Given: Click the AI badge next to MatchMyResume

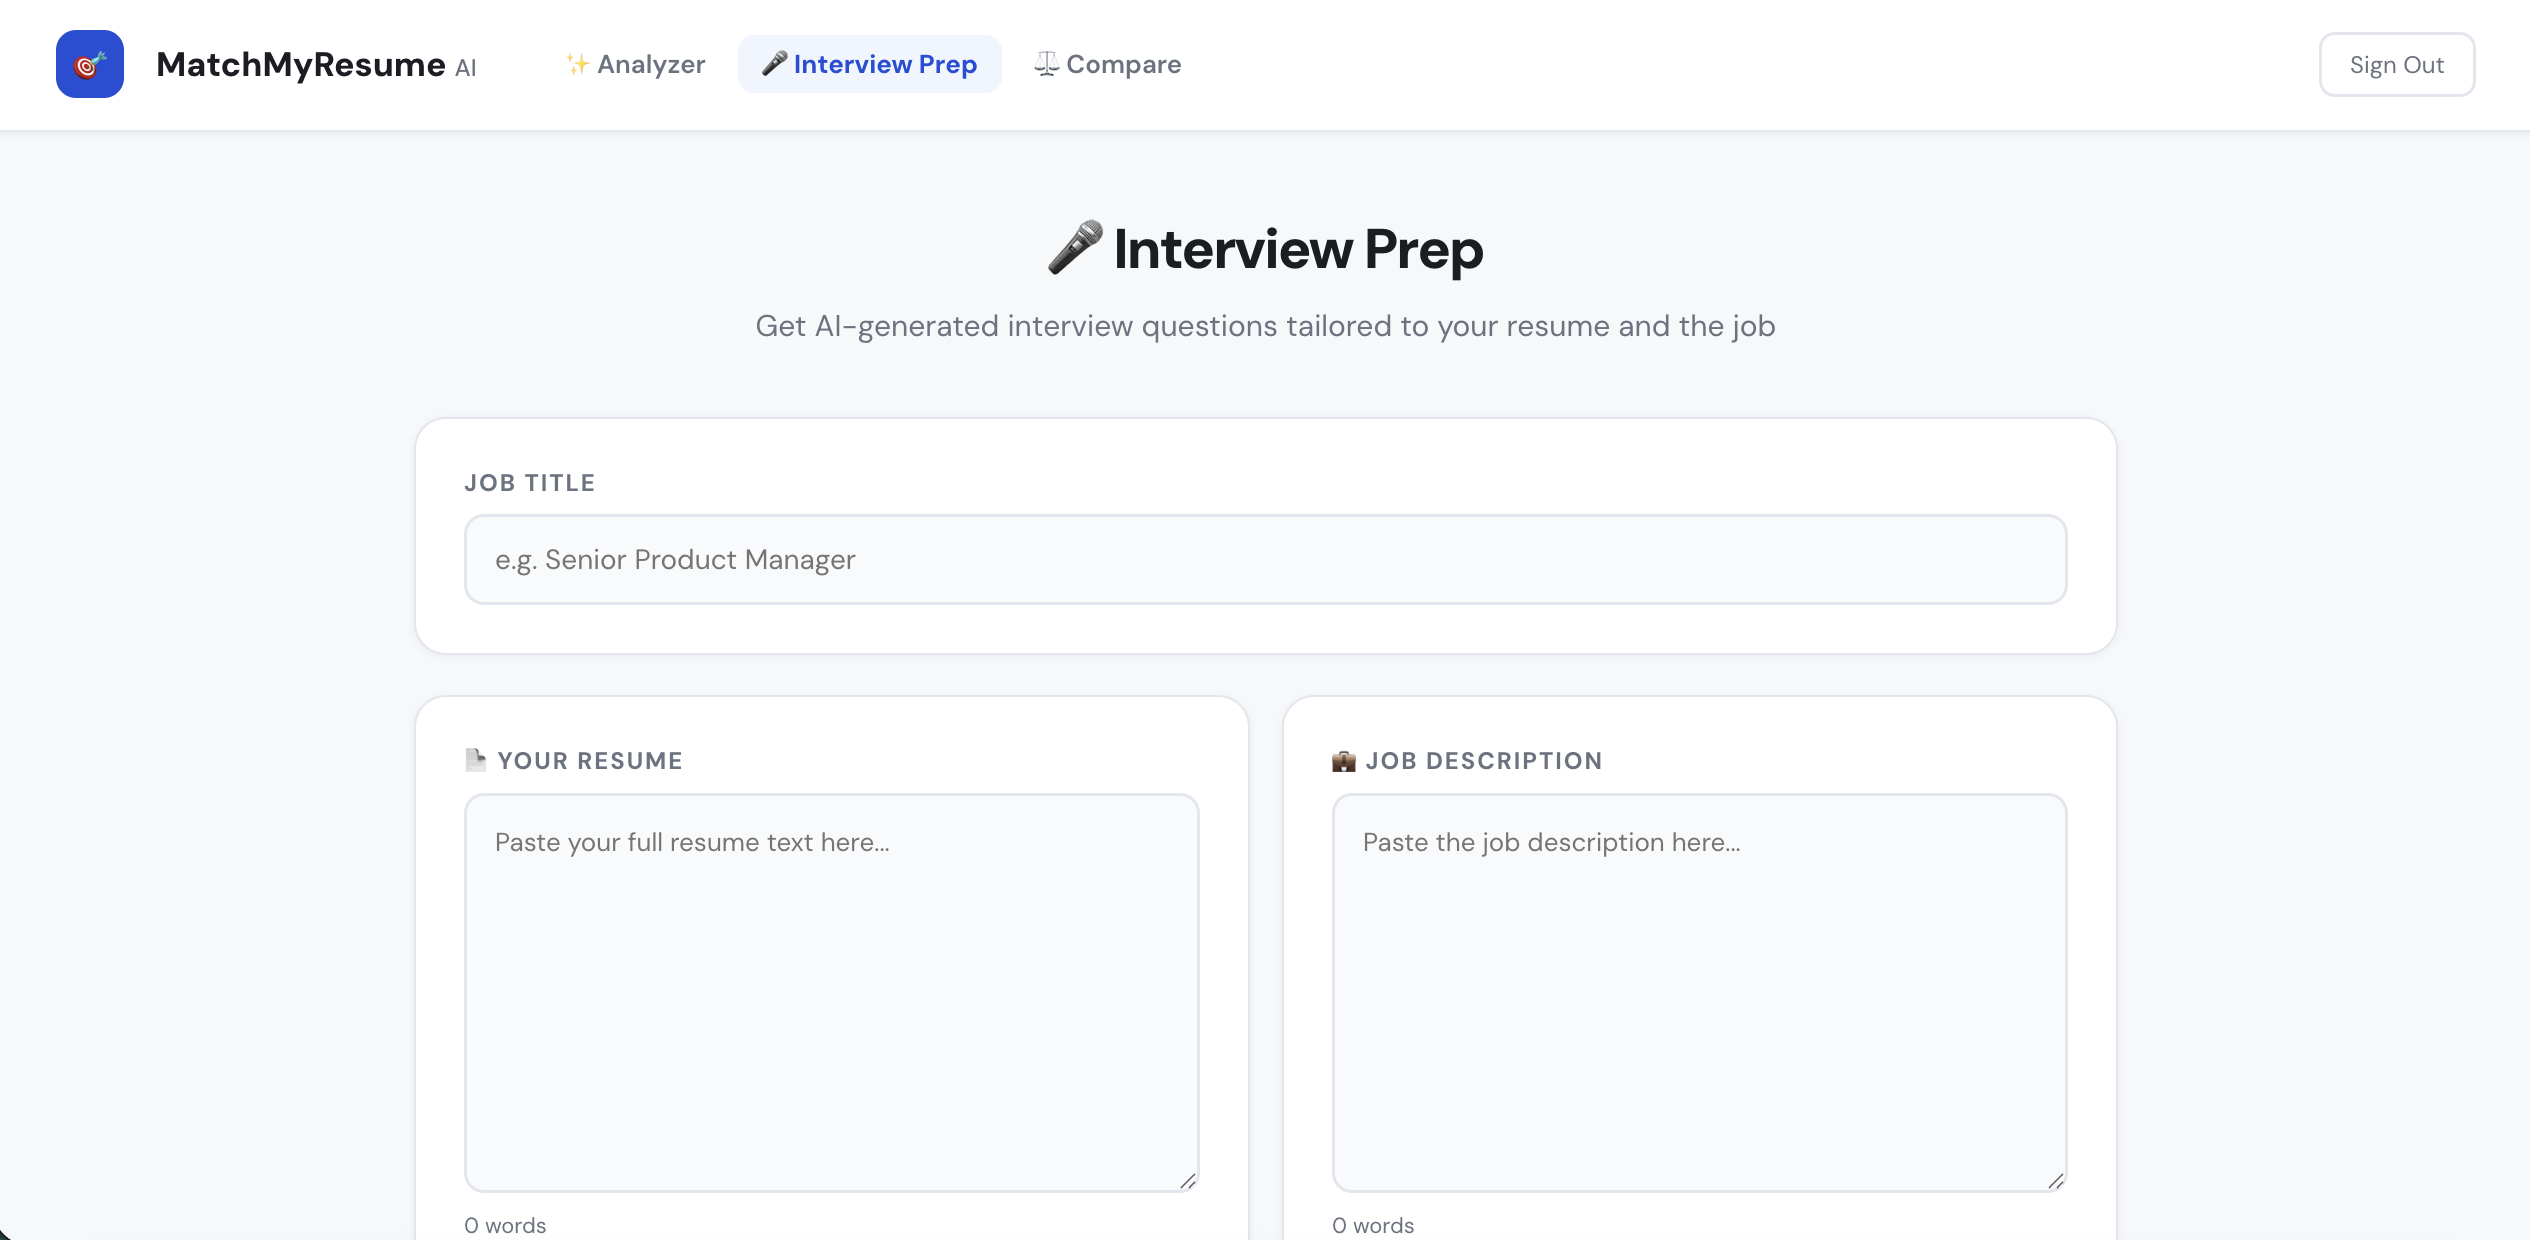Looking at the screenshot, I should (x=465, y=68).
